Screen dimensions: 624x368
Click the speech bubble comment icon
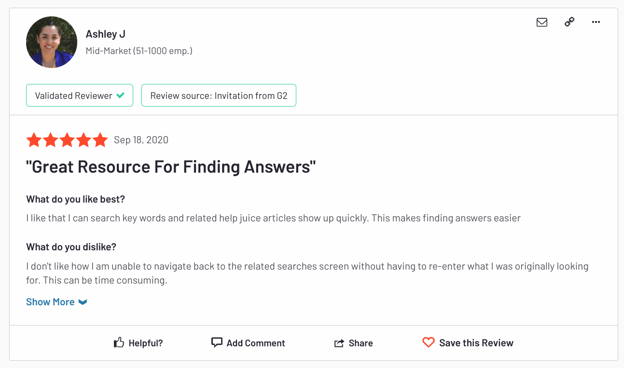coord(216,342)
